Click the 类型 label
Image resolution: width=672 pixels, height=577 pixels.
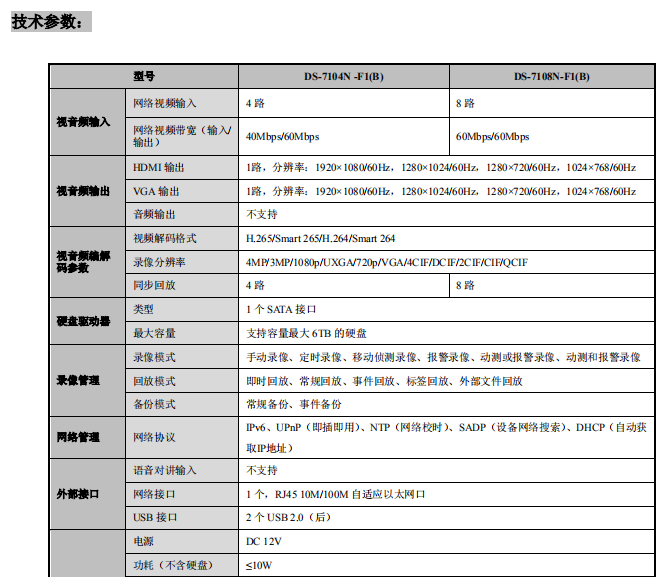click(143, 310)
